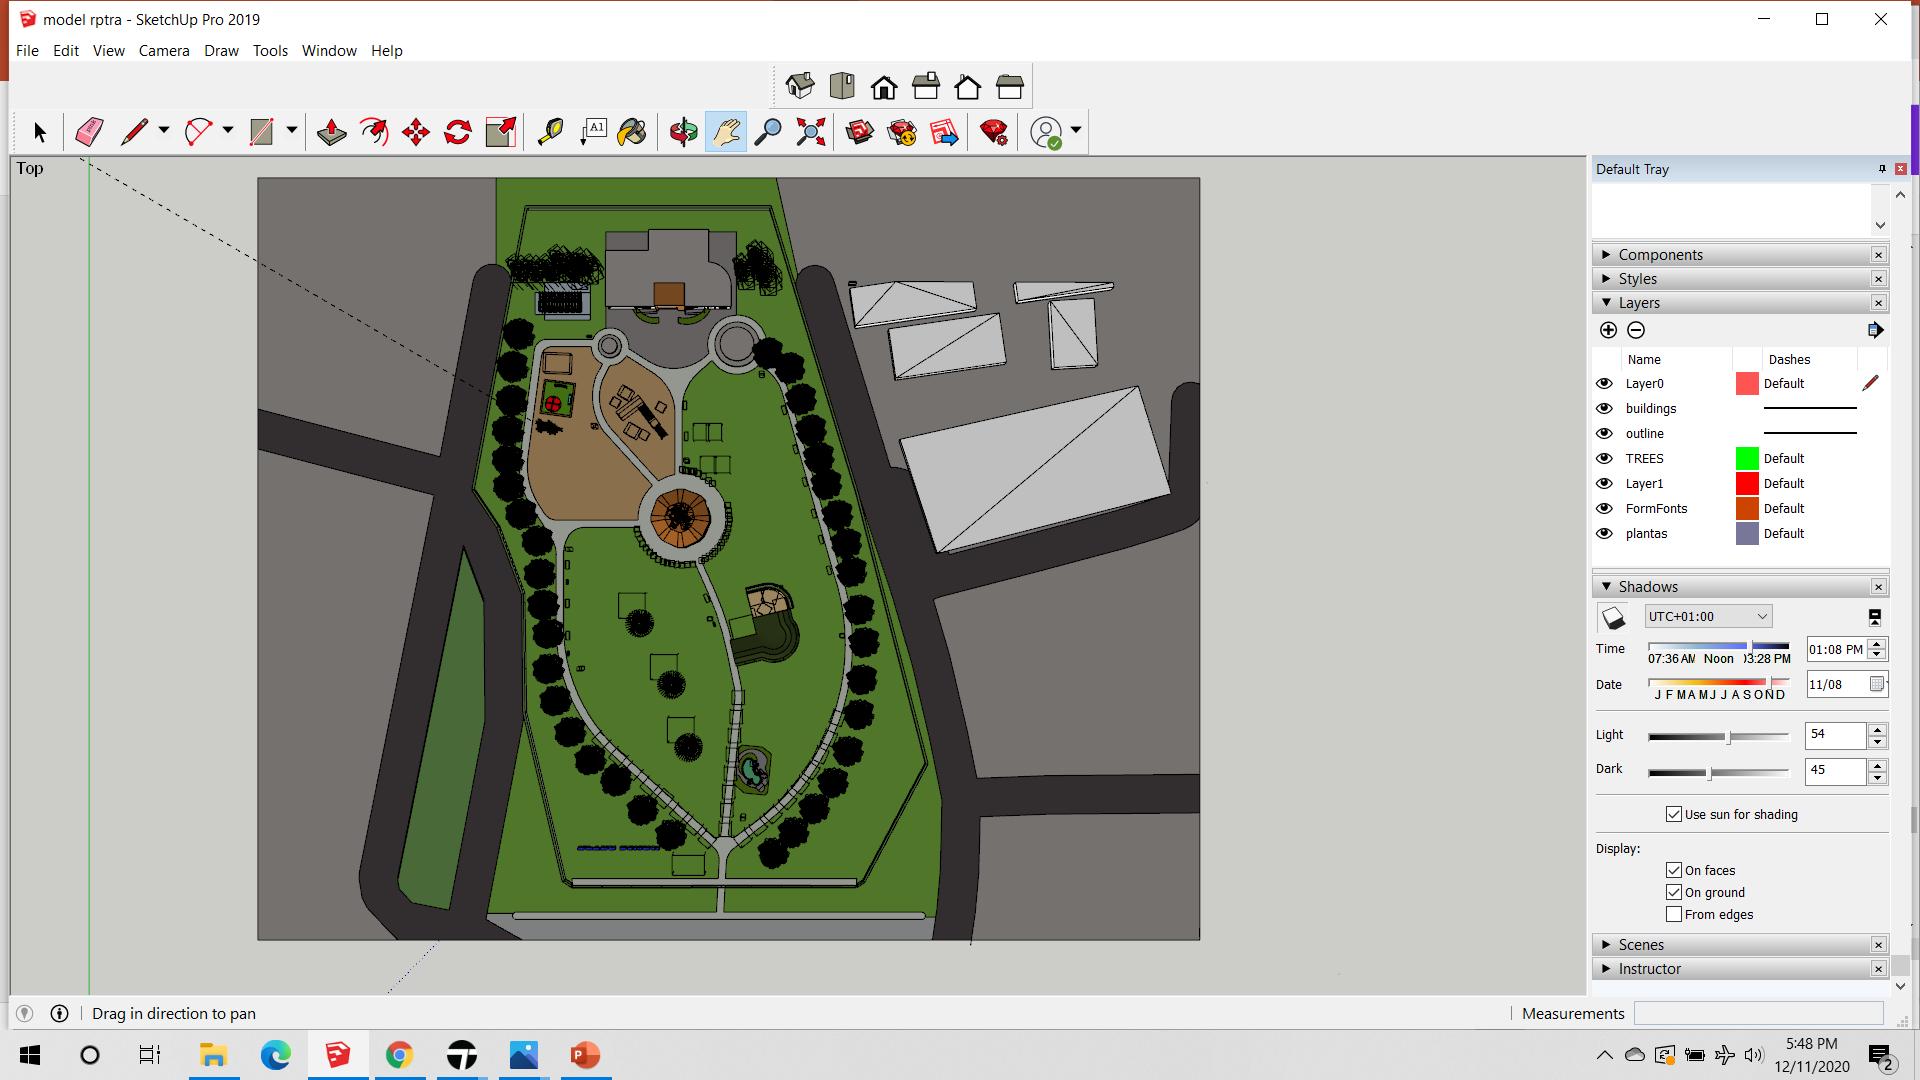The image size is (1920, 1080).
Task: Switch to Iso view icon
Action: [800, 87]
